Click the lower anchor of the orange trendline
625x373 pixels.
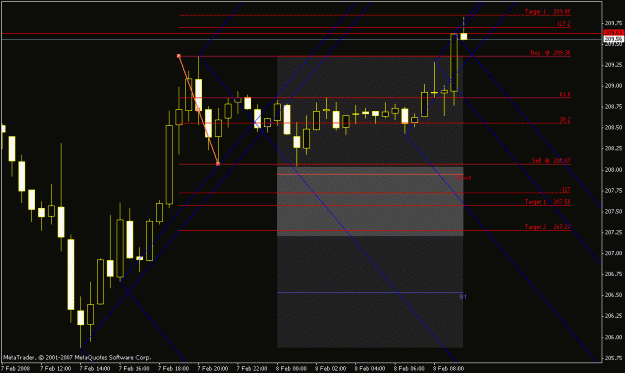pyautogui.click(x=218, y=164)
